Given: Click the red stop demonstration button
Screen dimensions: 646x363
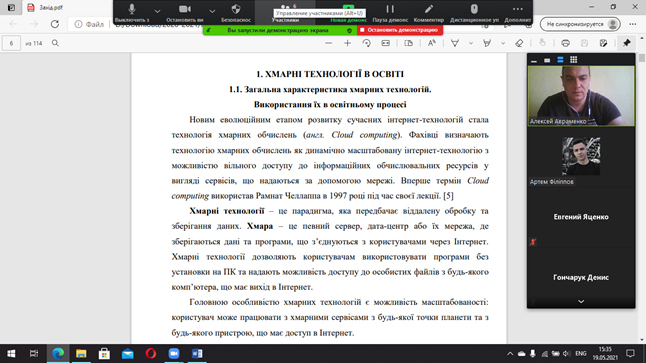Looking at the screenshot, I should pos(400,30).
